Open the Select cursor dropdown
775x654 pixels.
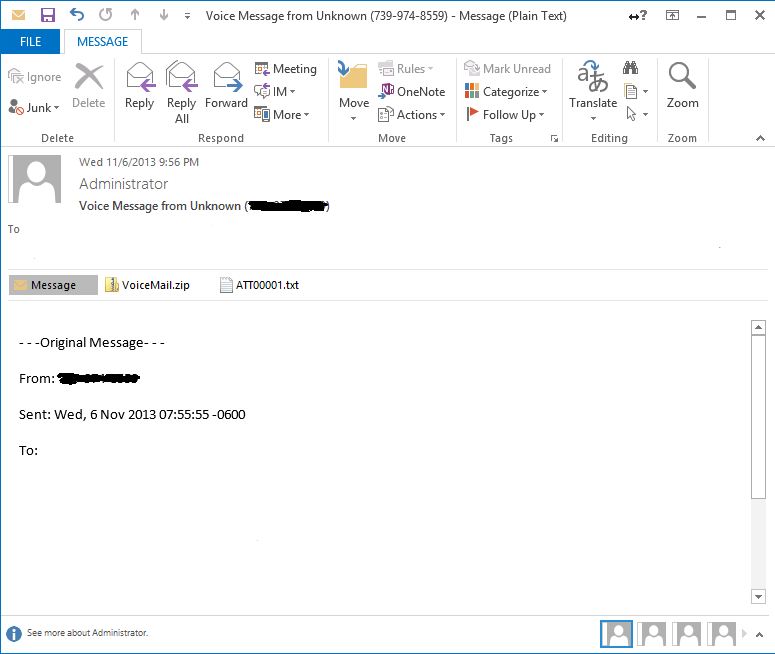[637, 114]
